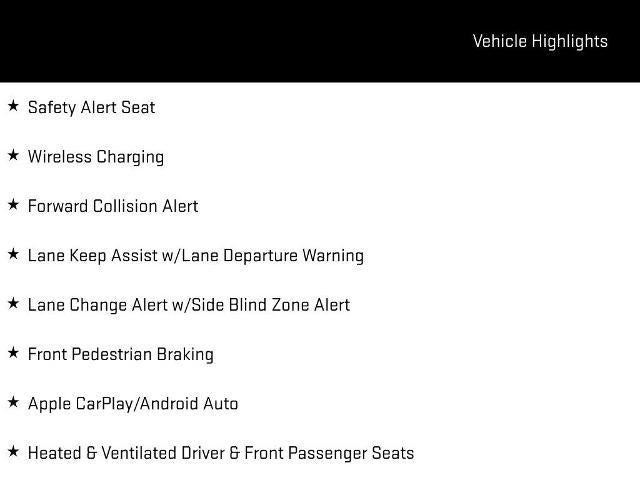Viewport: 640px width, 480px height.
Task: Select the Front Pedestrian Braking text
Action: pyautogui.click(x=120, y=354)
